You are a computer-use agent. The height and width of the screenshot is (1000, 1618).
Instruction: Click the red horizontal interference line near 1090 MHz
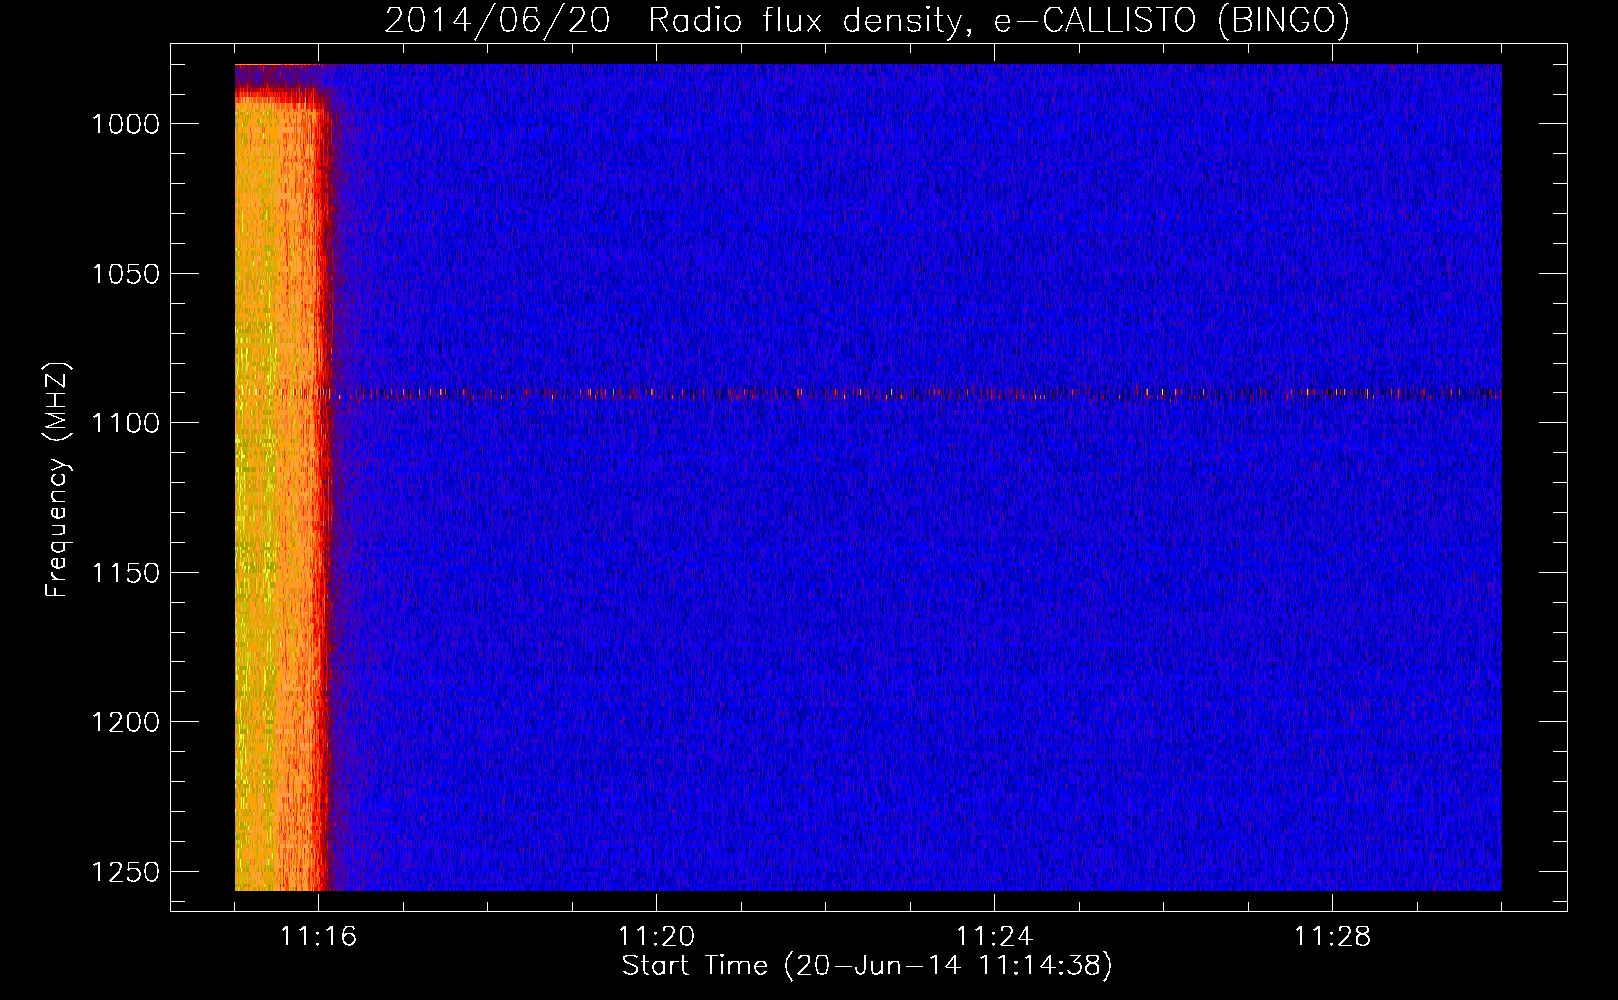[x=868, y=393]
